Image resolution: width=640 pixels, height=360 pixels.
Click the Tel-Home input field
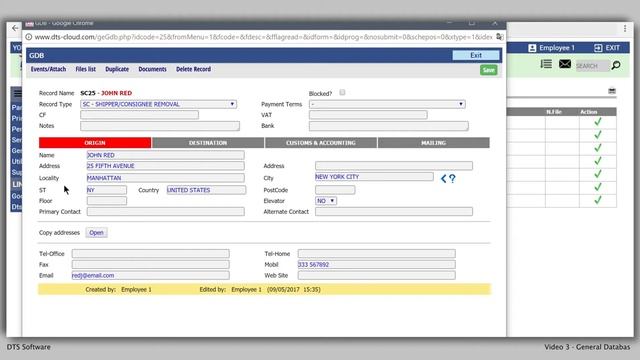tap(376, 253)
